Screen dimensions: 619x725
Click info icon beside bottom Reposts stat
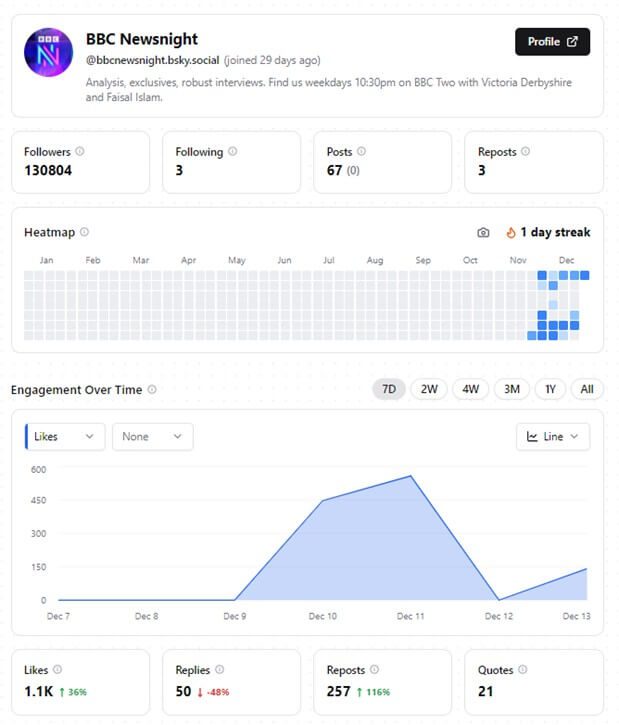click(374, 669)
